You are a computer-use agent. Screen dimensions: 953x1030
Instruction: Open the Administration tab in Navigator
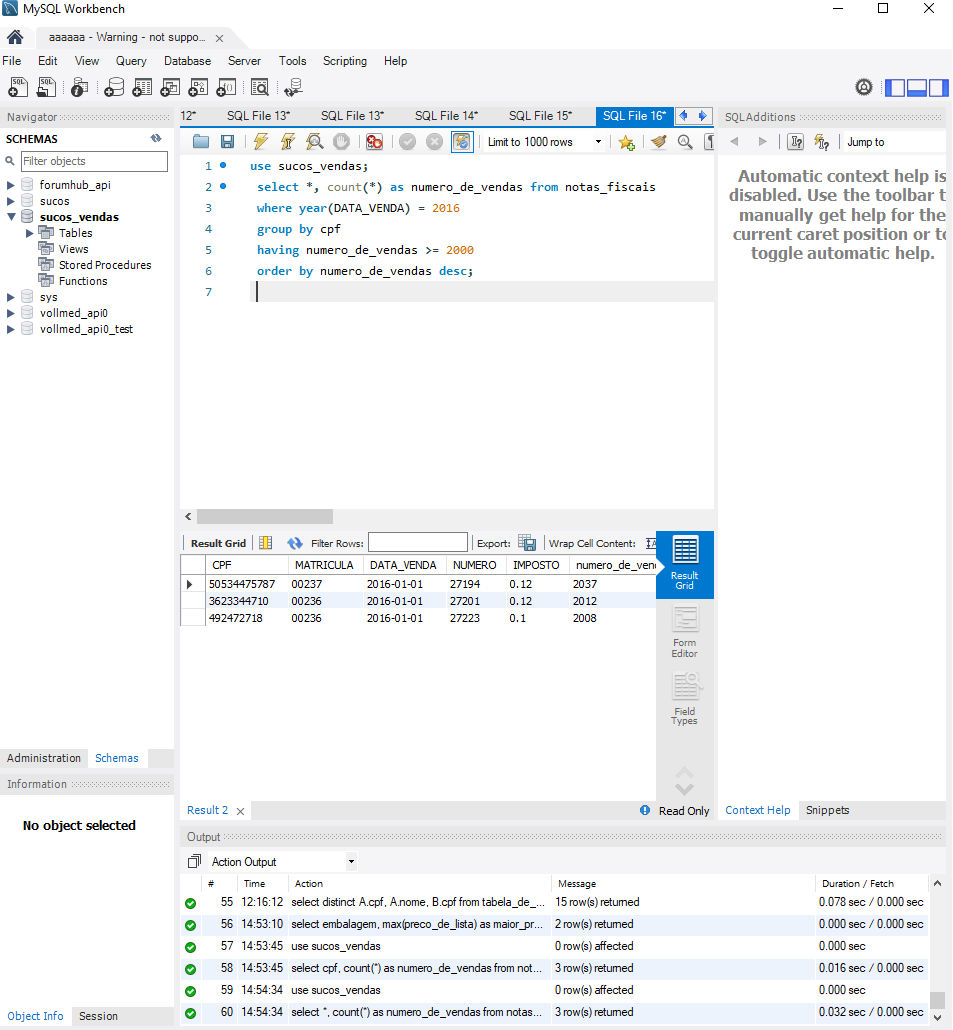coord(44,758)
